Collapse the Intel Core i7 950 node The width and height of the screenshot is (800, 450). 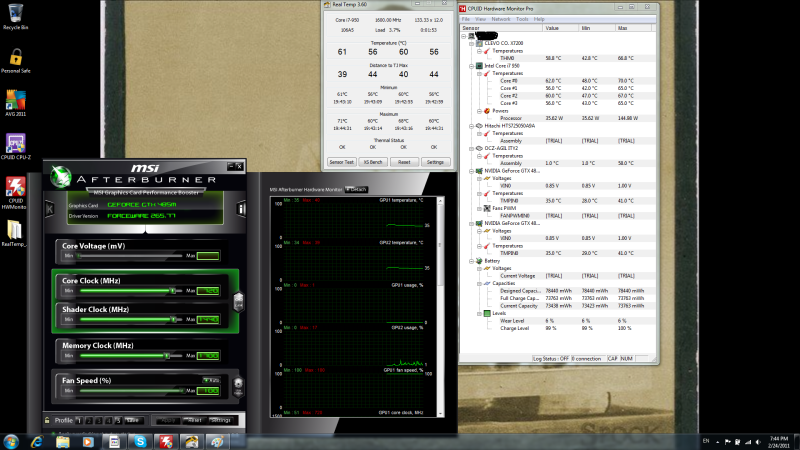pyautogui.click(x=471, y=66)
